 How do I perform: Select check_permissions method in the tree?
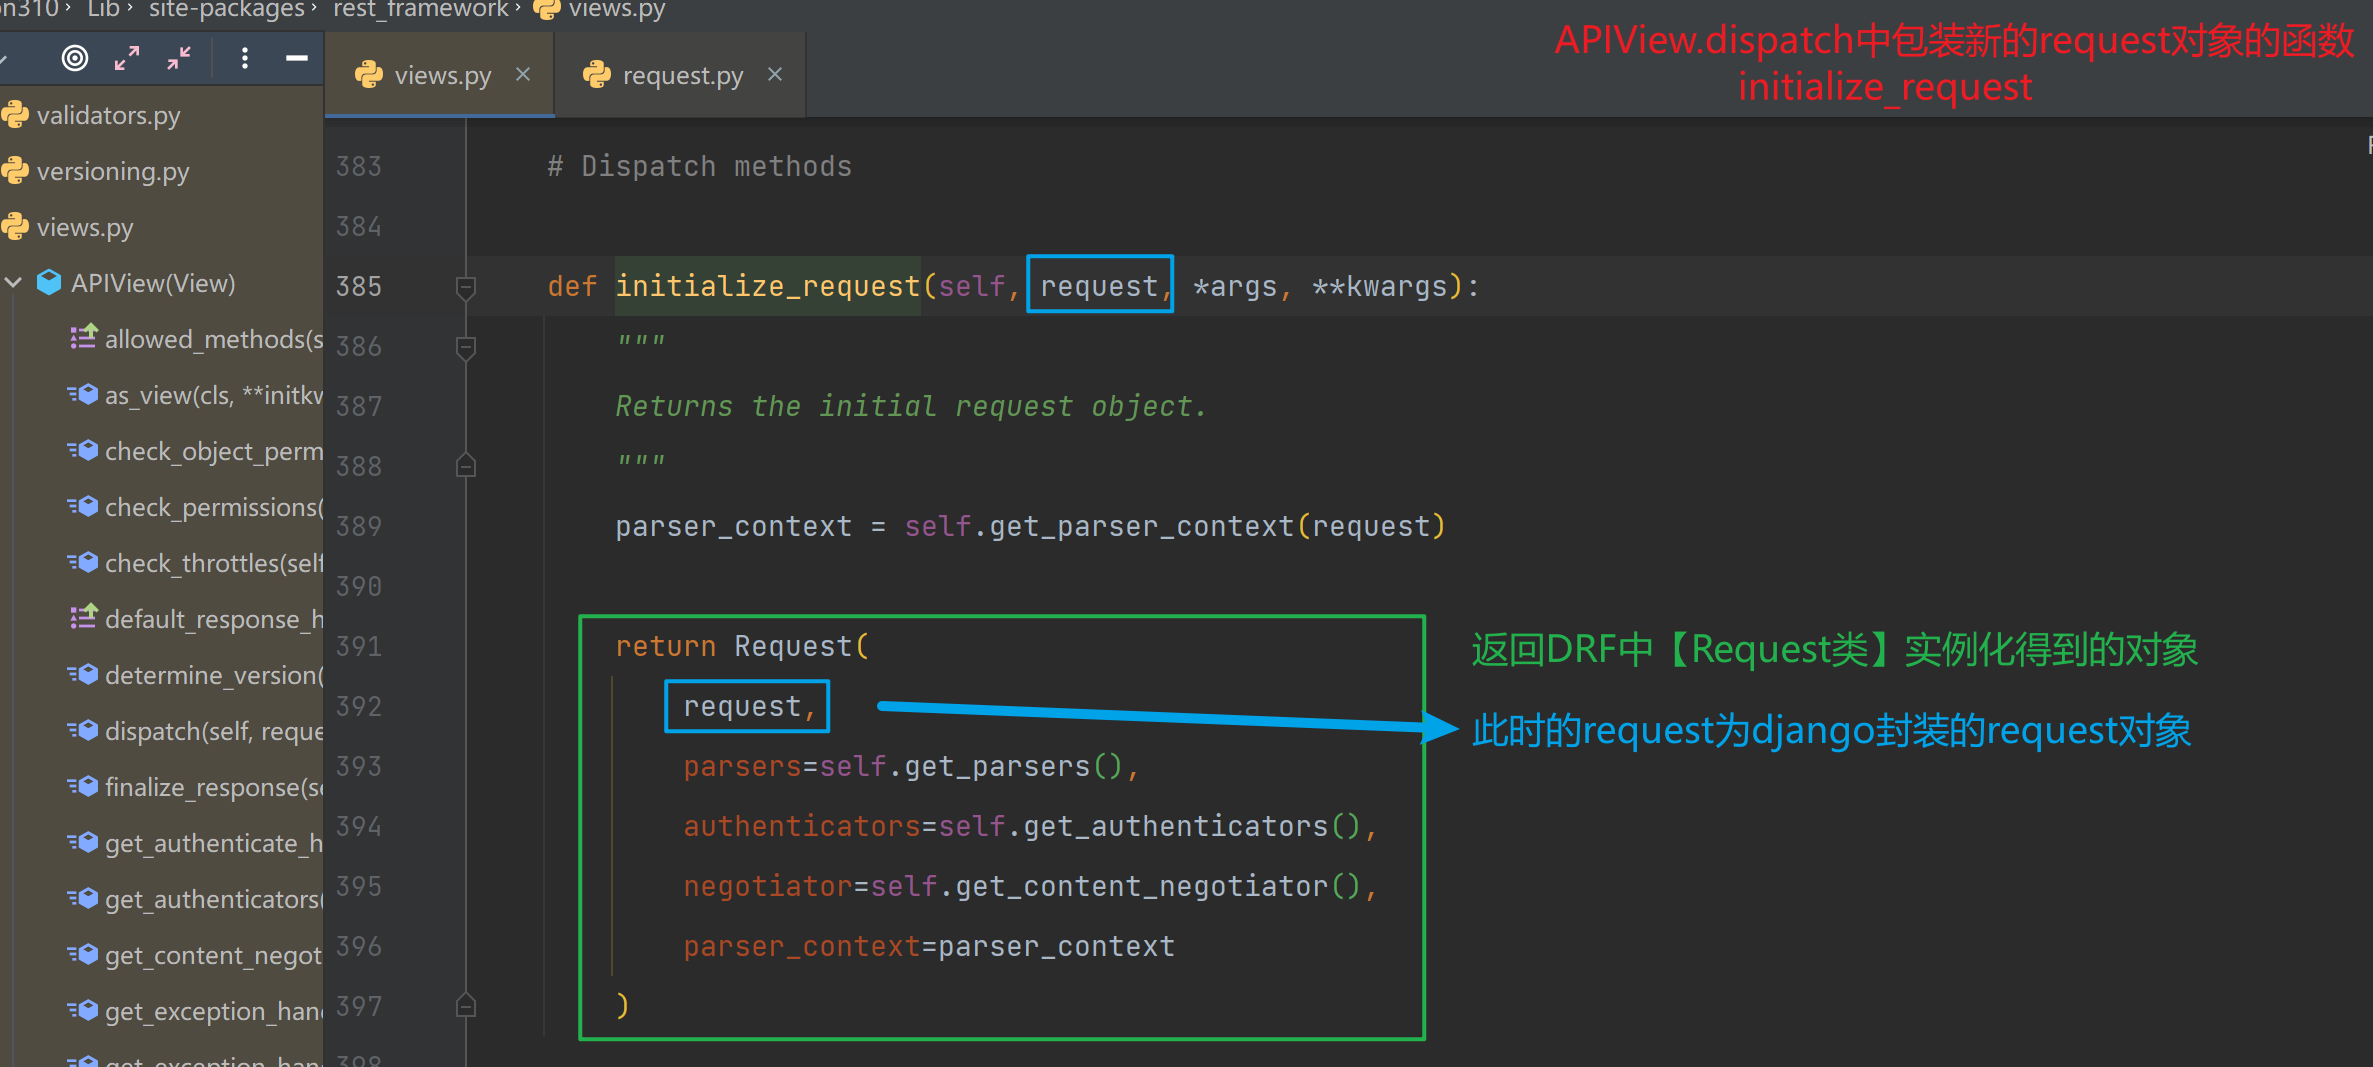coord(214,507)
